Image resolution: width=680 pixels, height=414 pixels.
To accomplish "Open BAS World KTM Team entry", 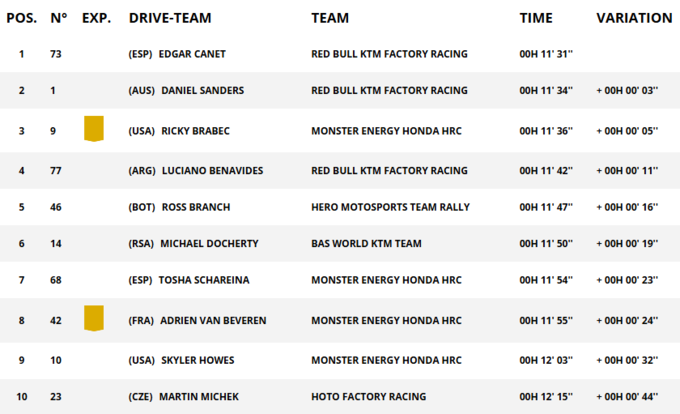I will click(x=366, y=243).
